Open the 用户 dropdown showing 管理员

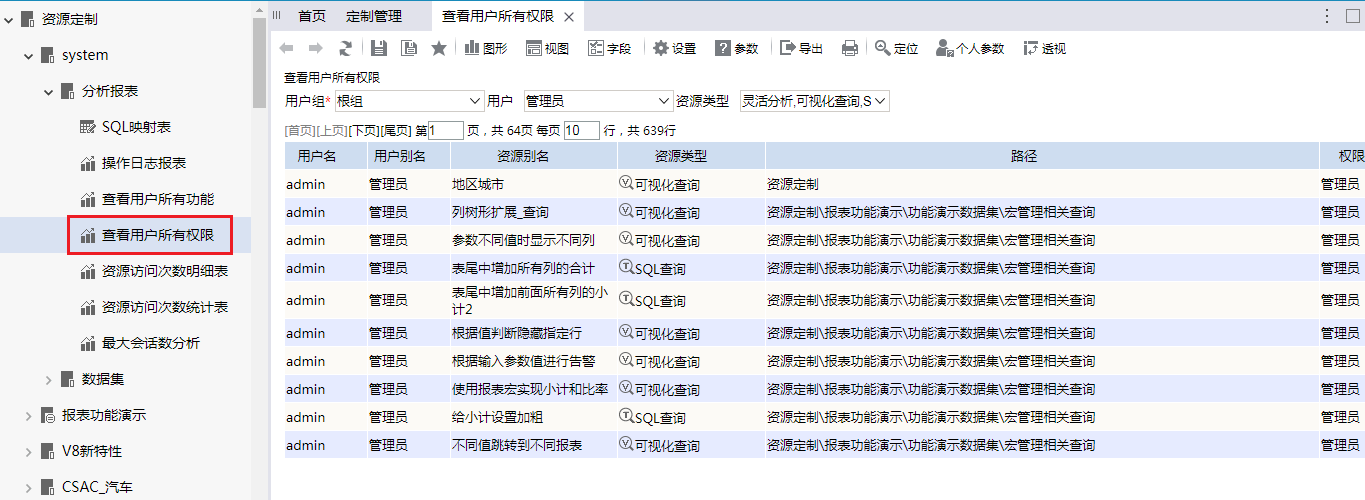coord(598,101)
